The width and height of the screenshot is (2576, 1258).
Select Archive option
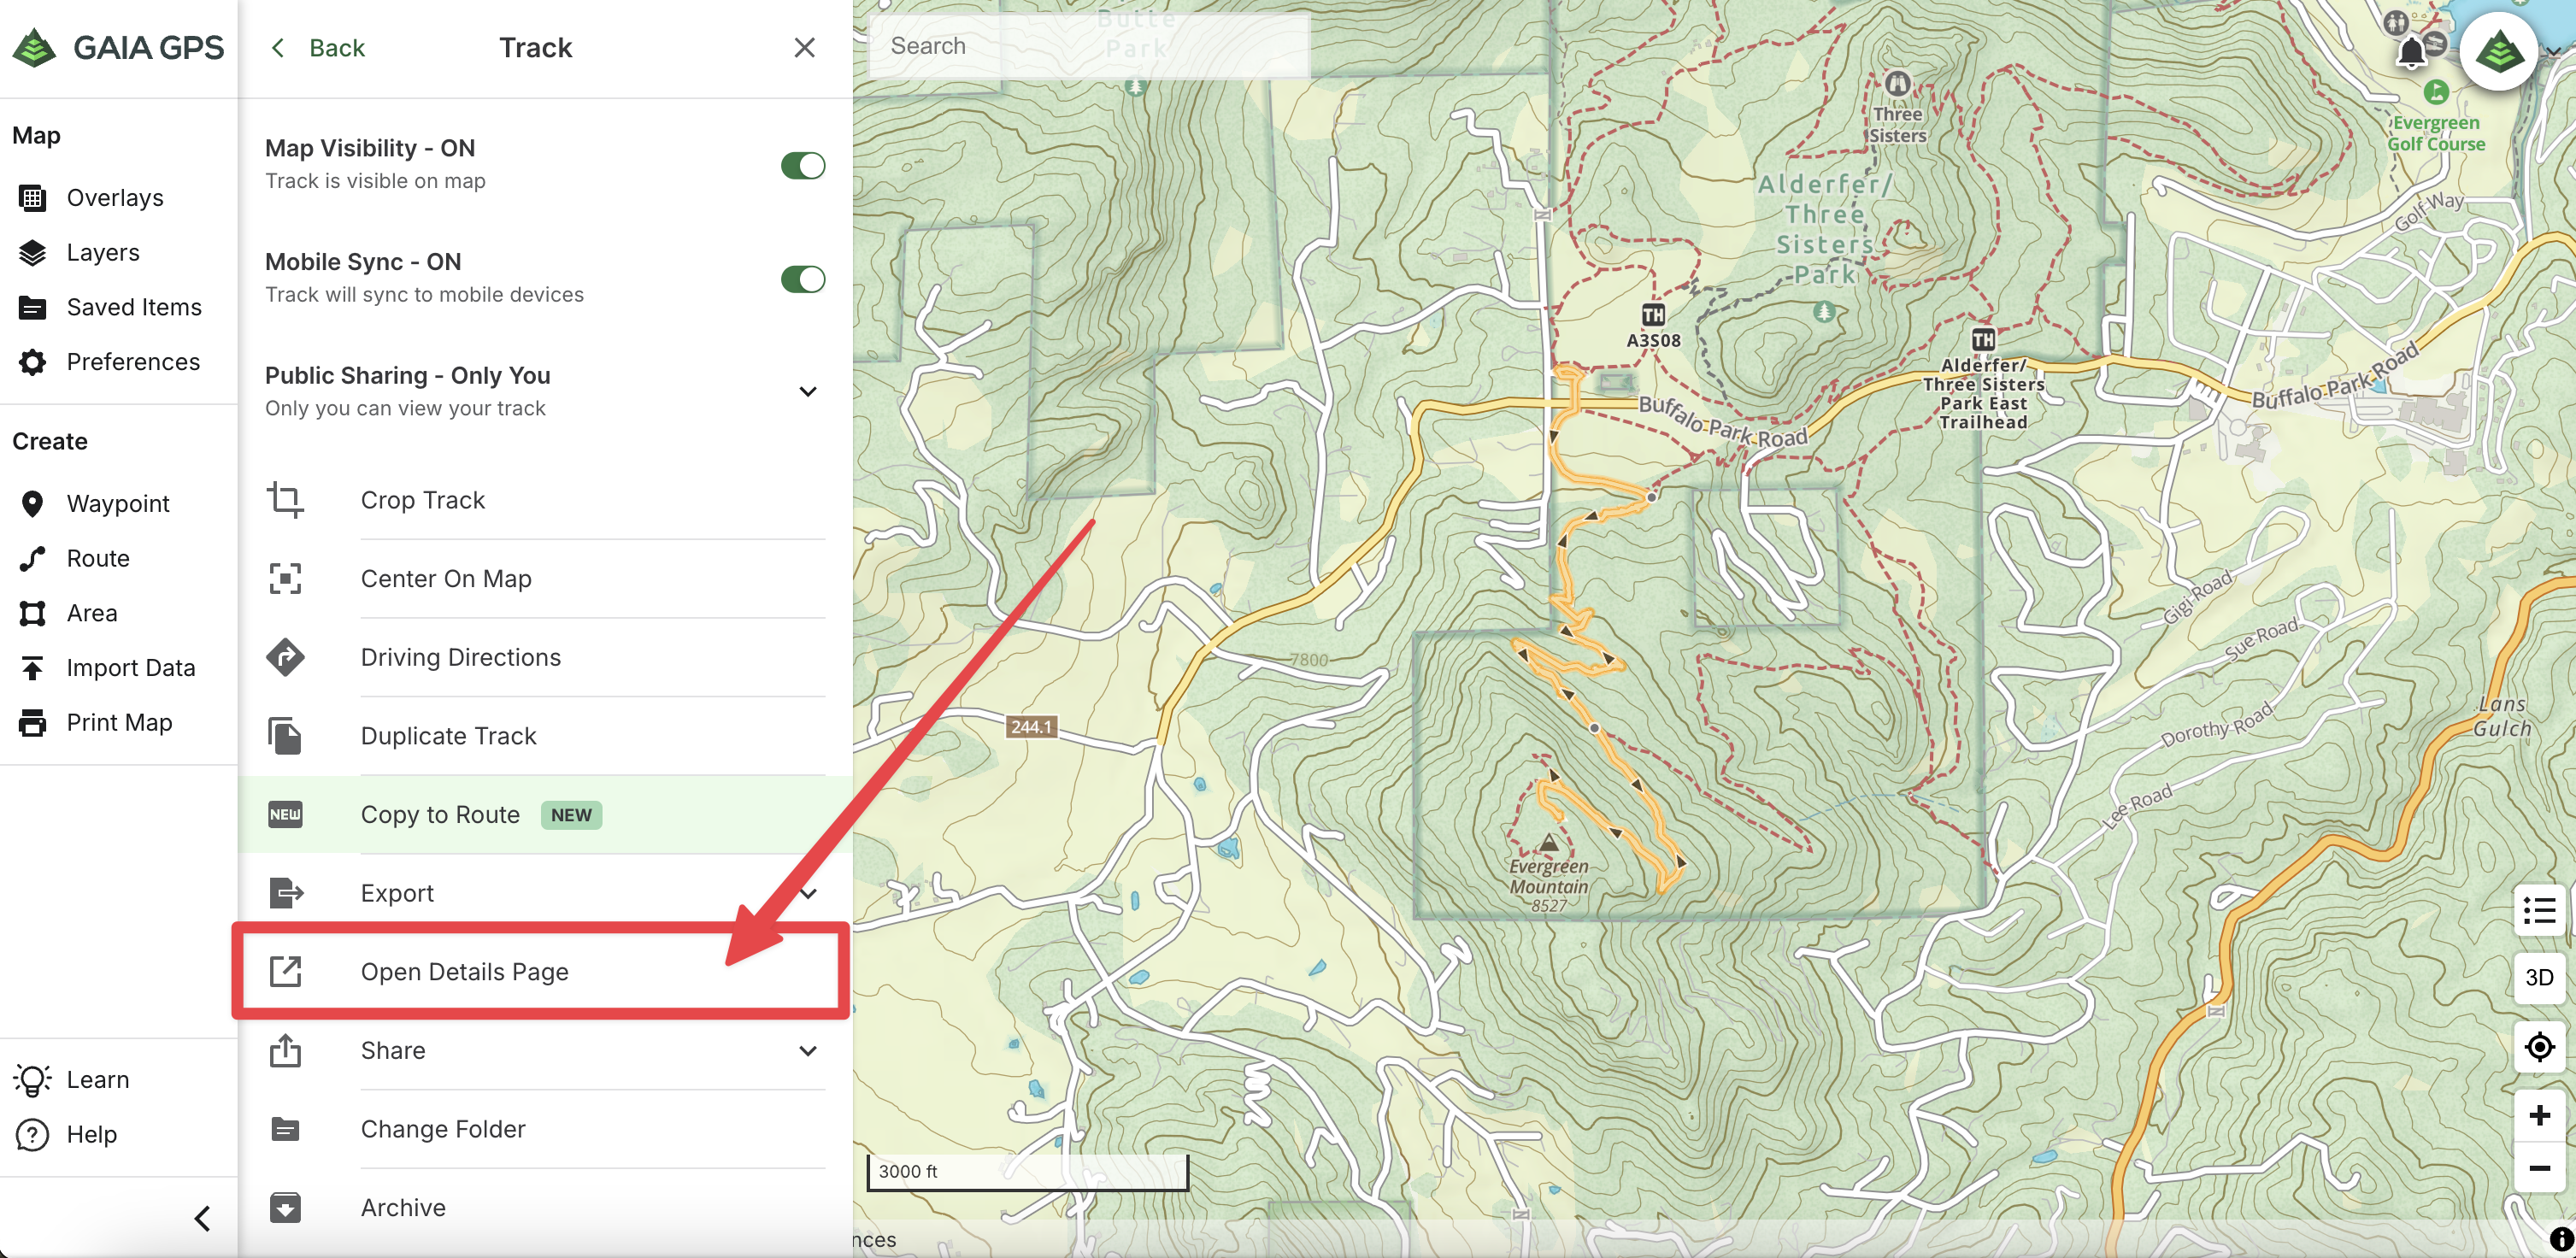(545, 1207)
